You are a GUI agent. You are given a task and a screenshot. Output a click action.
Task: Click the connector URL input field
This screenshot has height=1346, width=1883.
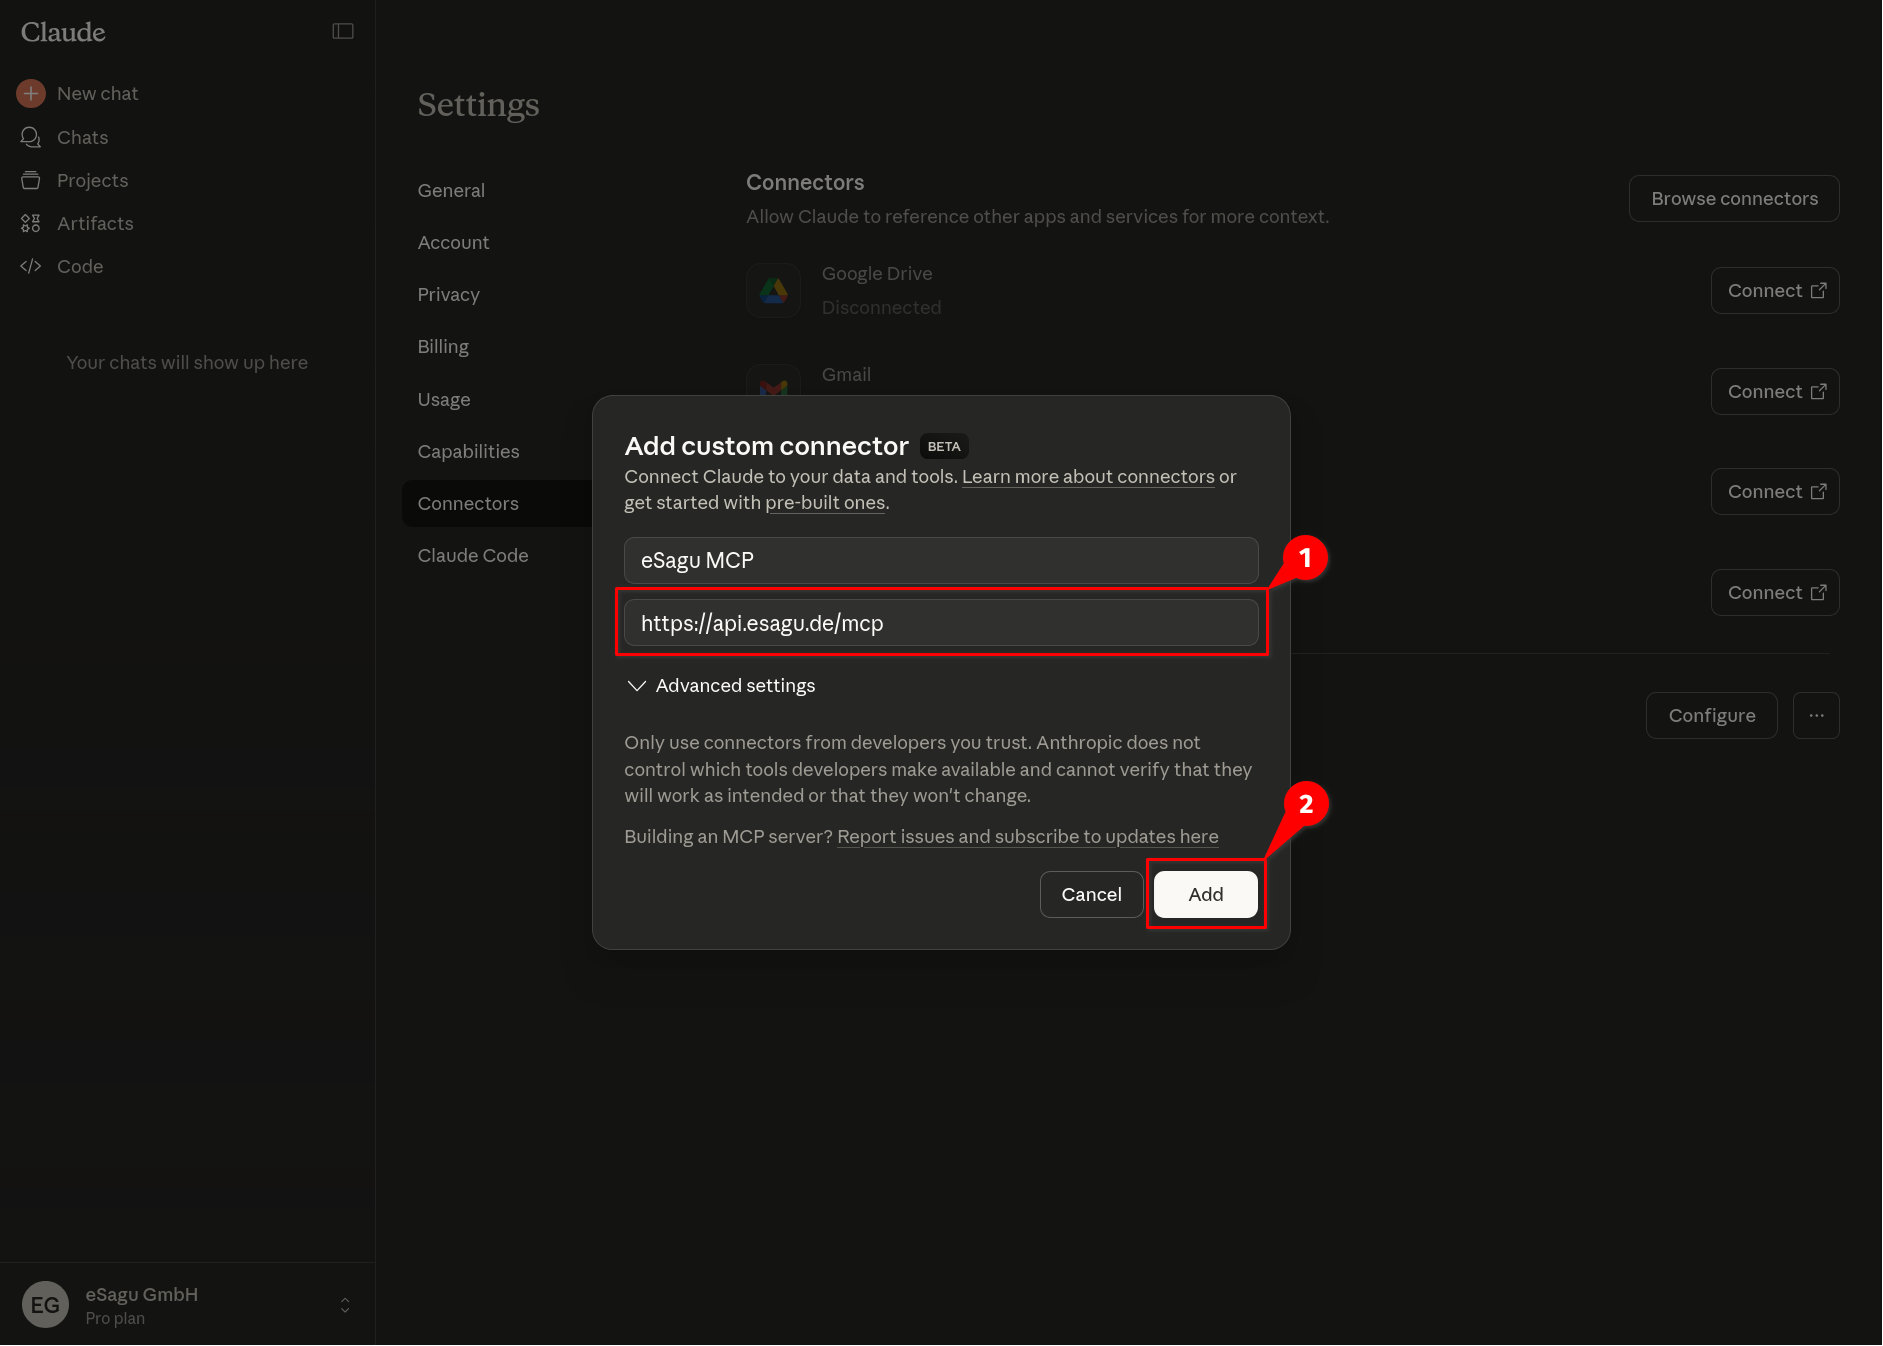[940, 623]
